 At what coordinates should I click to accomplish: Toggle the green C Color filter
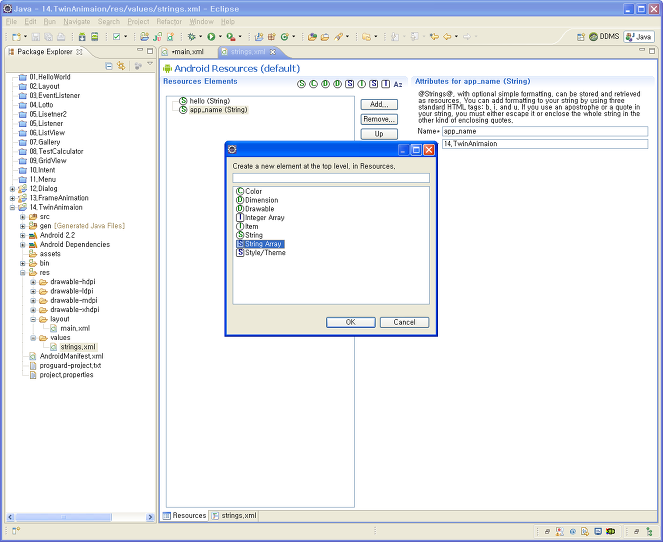[x=313, y=84]
